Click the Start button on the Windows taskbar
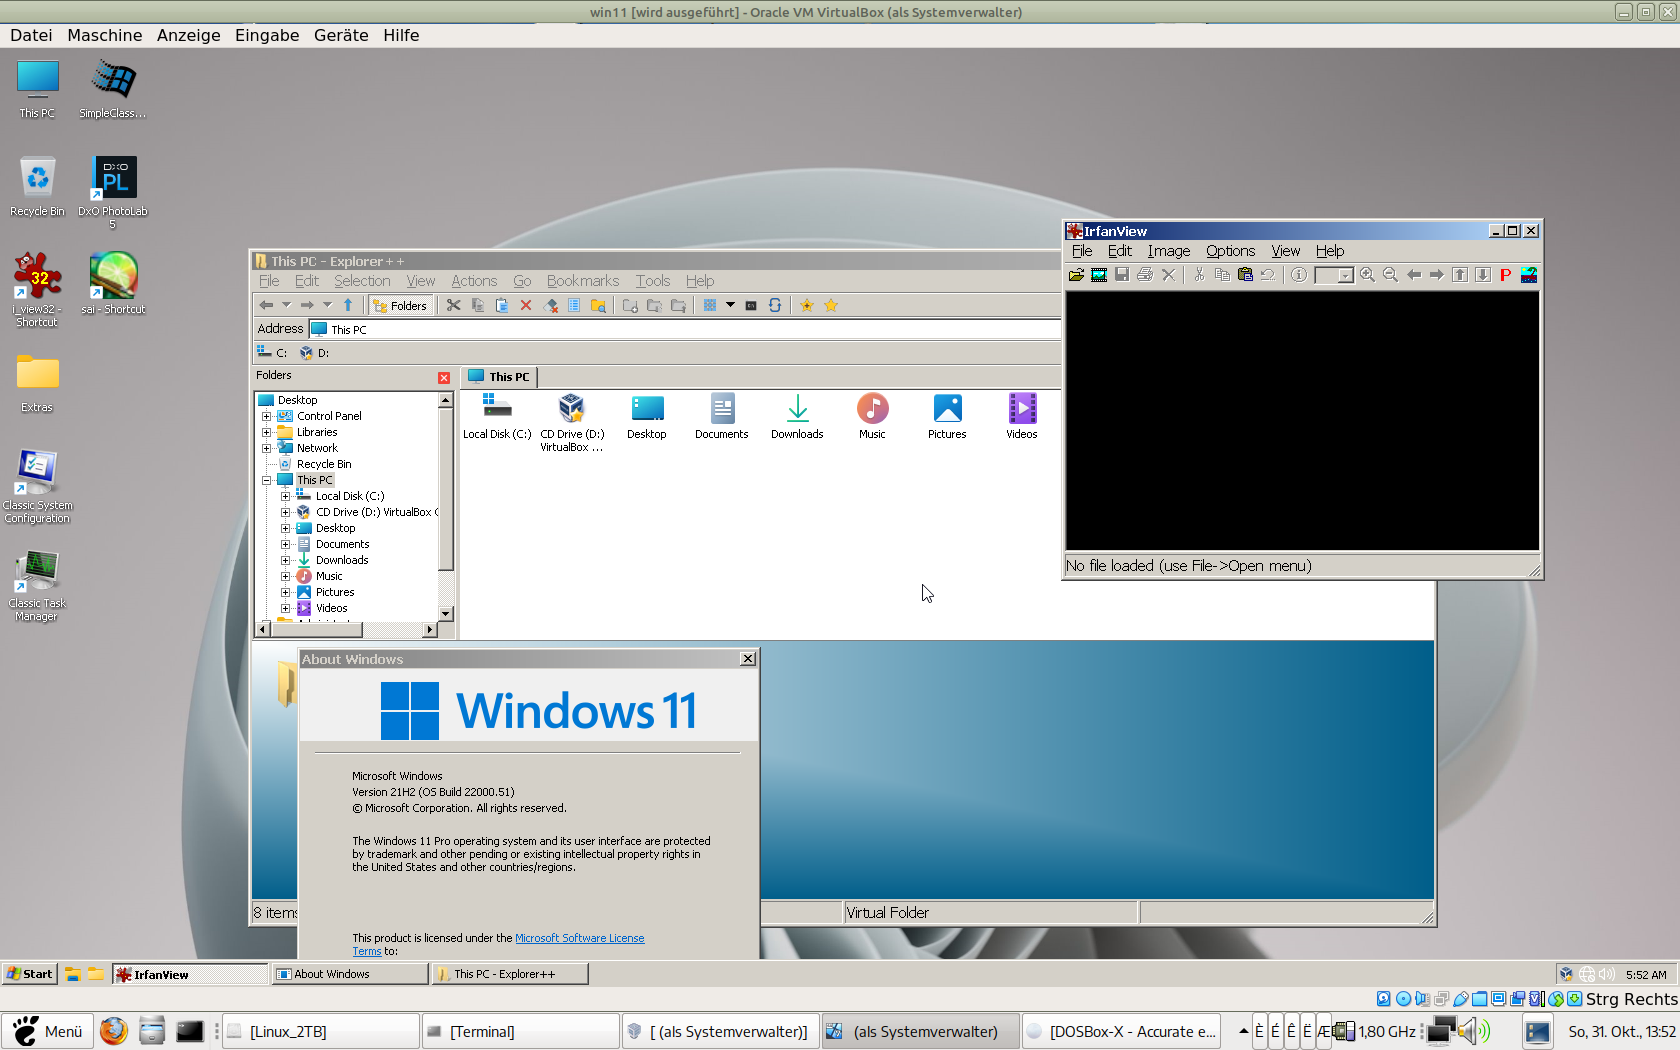 click(30, 974)
